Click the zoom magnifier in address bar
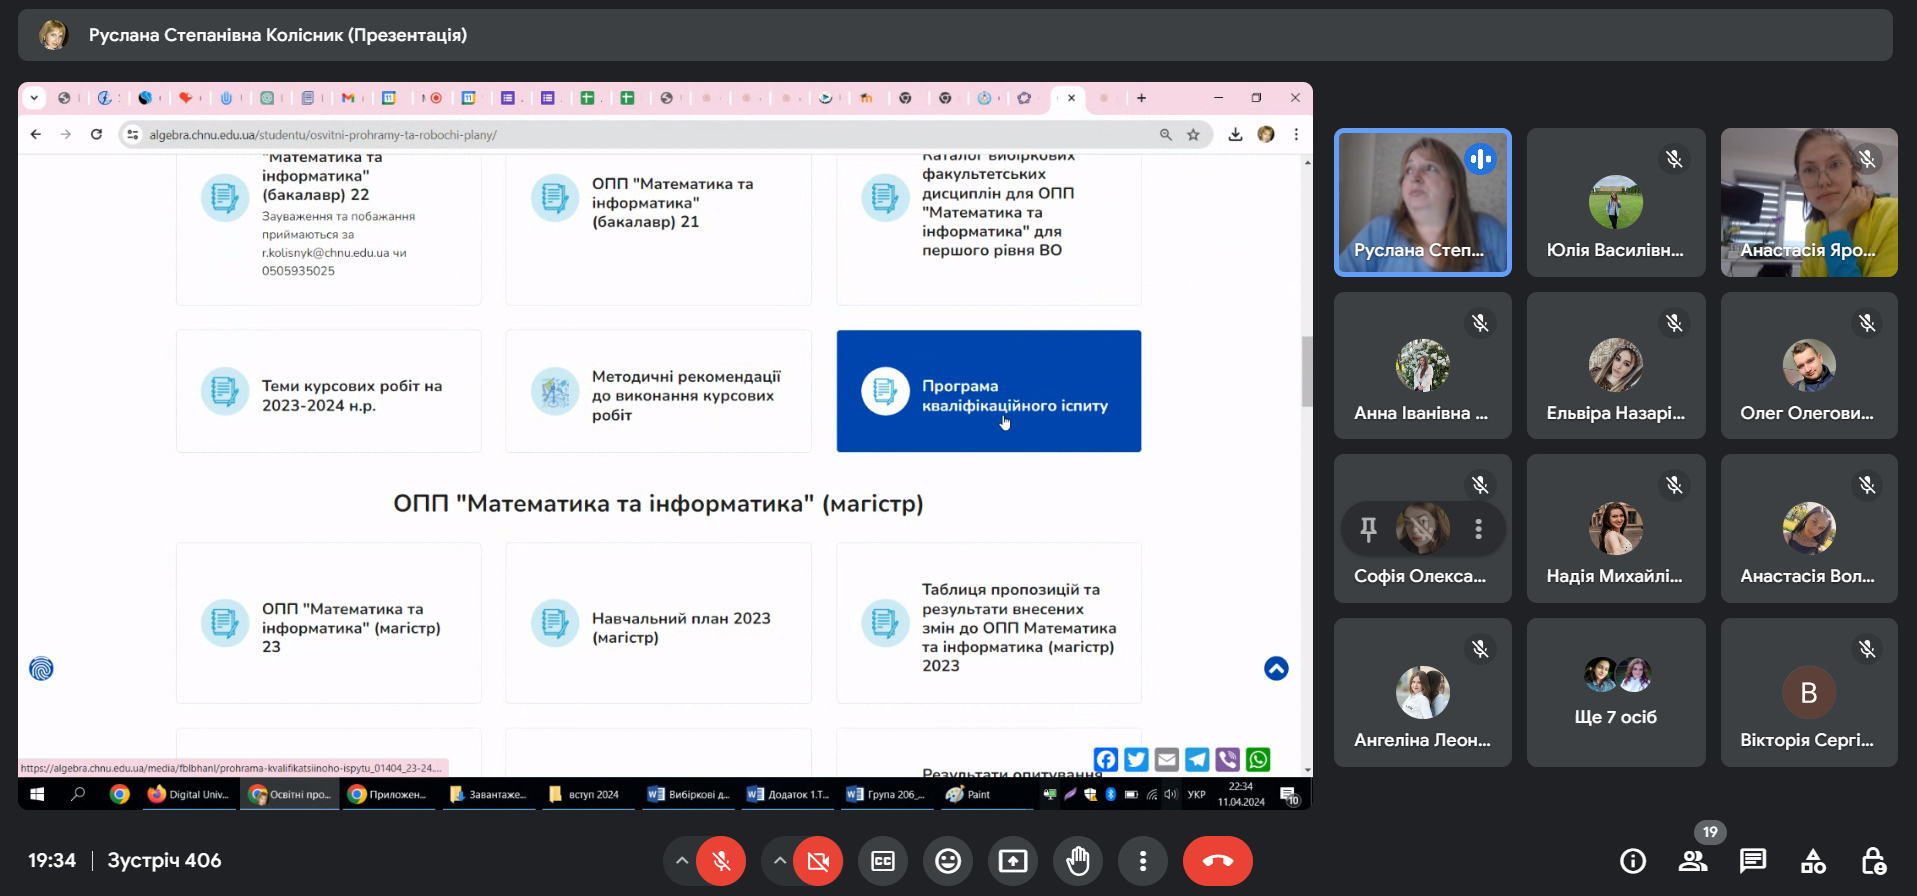This screenshot has height=896, width=1917. click(x=1165, y=134)
